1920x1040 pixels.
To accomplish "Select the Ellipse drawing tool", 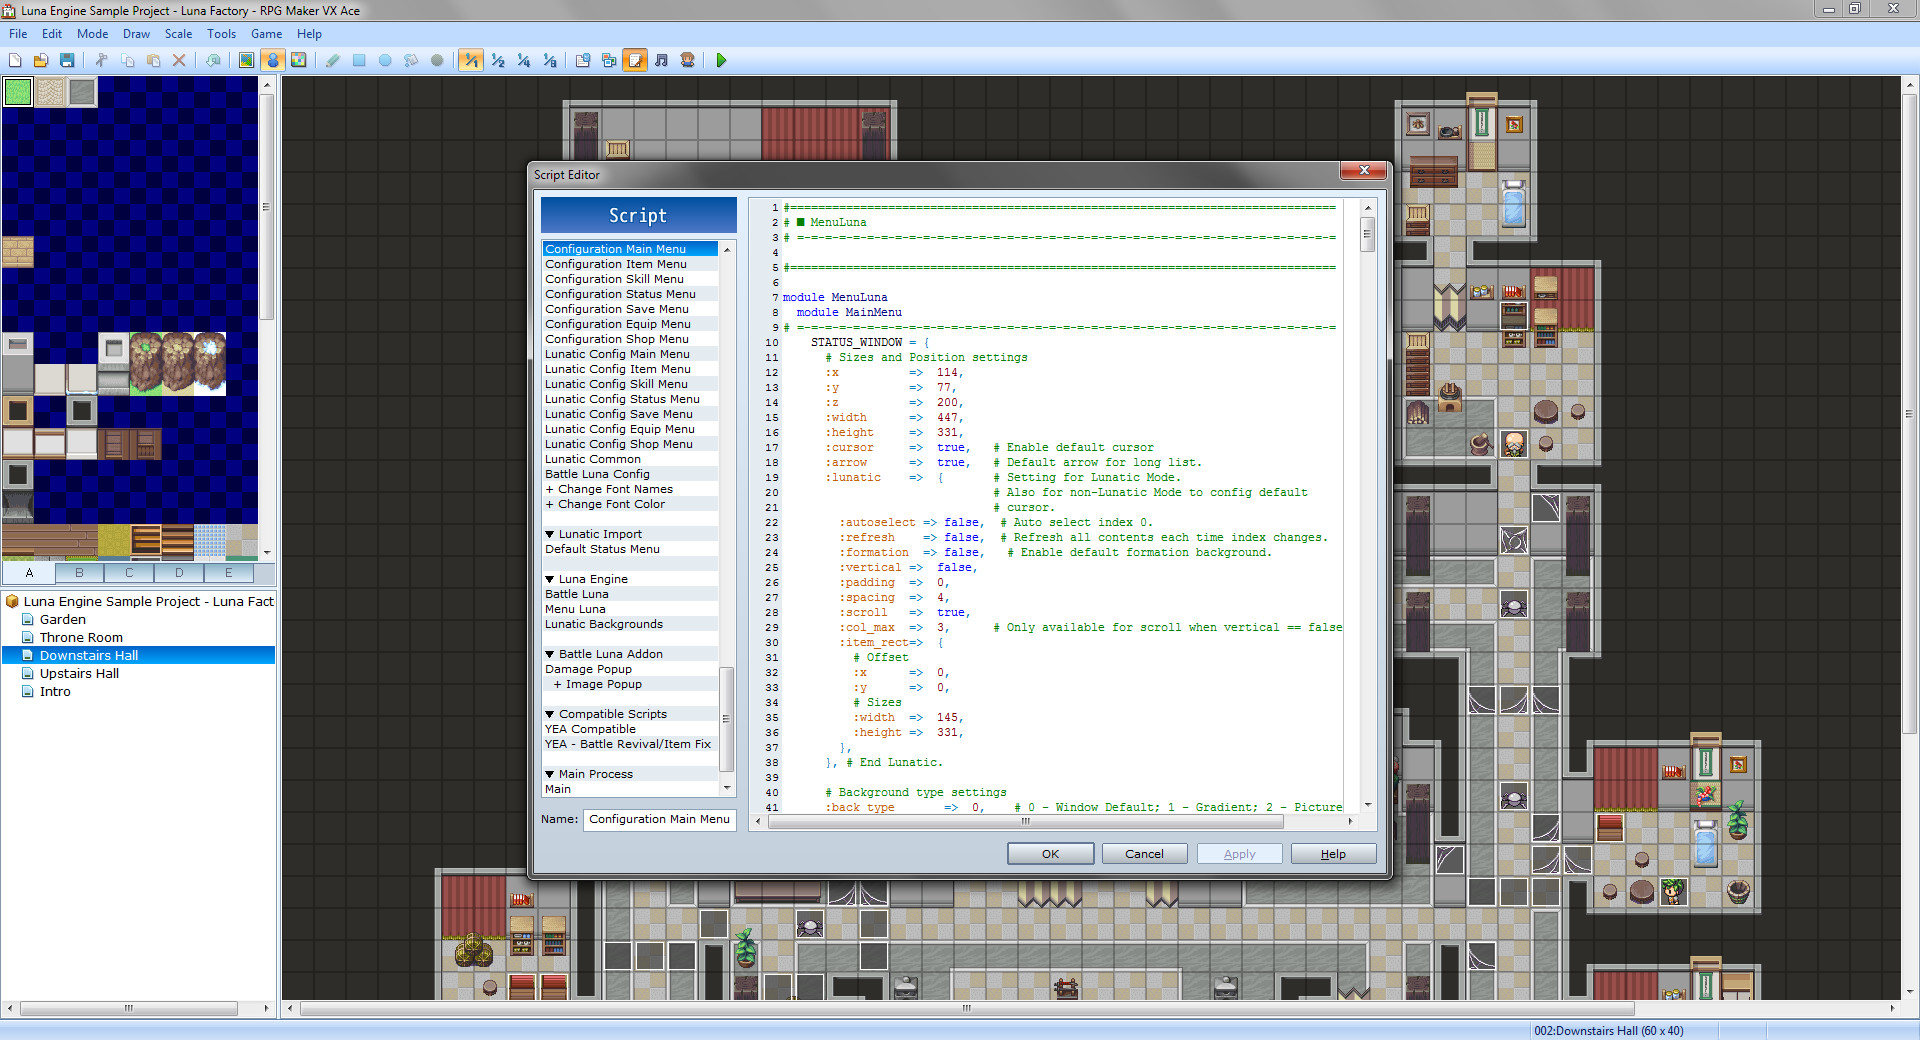I will pos(385,60).
